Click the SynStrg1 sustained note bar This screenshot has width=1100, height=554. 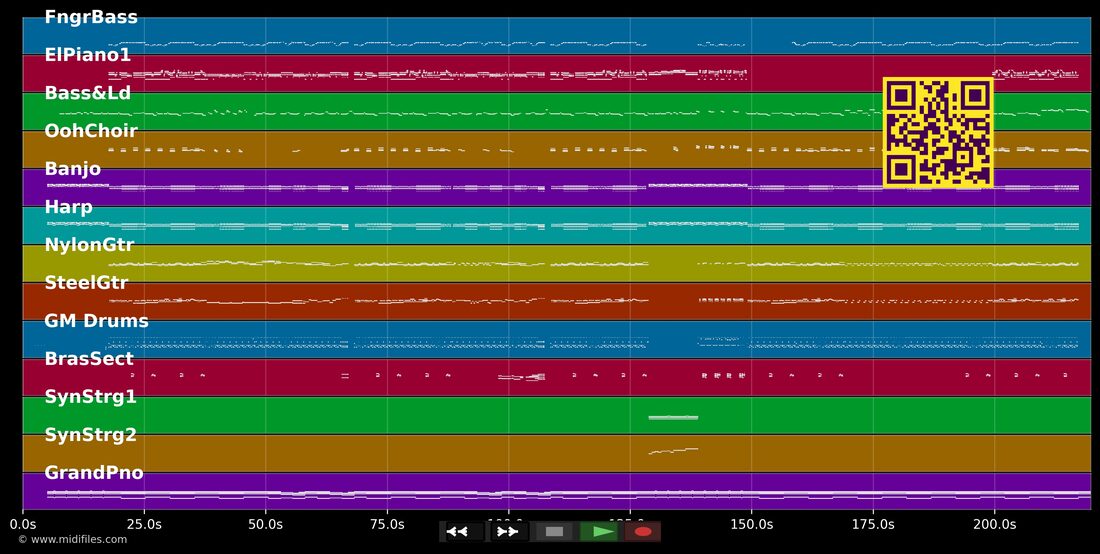click(673, 417)
